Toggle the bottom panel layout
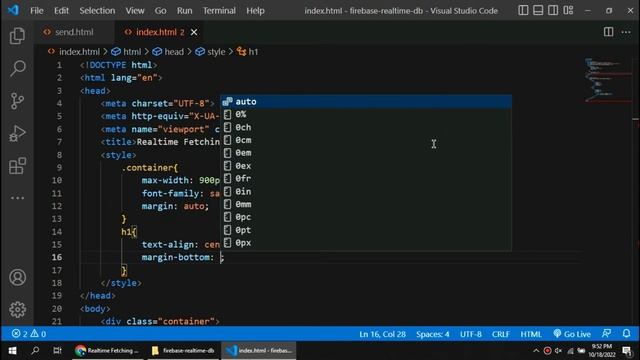 click(538, 10)
